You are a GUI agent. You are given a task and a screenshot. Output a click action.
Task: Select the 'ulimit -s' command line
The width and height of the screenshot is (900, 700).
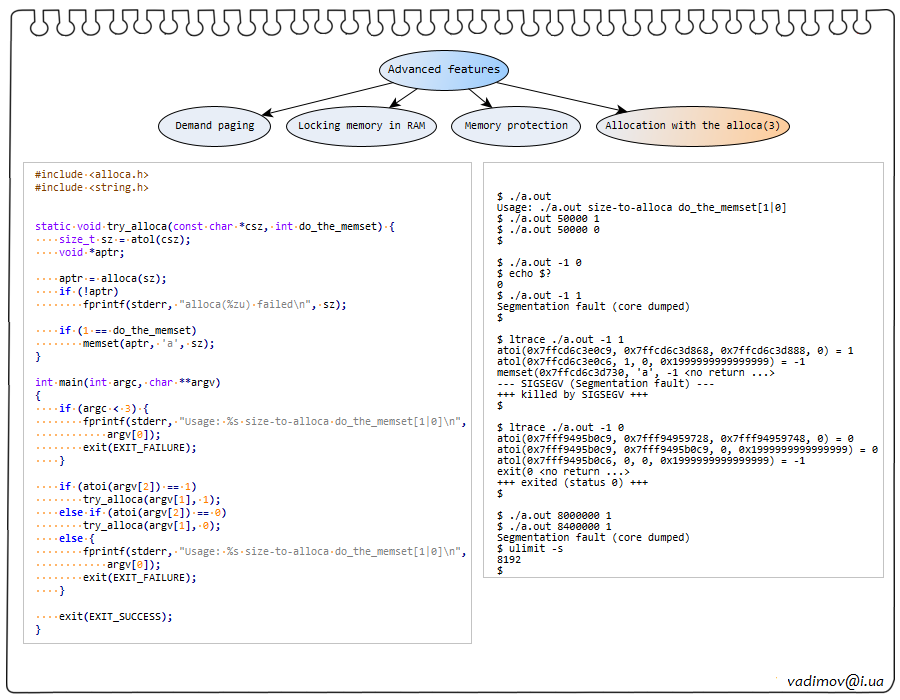click(x=530, y=549)
